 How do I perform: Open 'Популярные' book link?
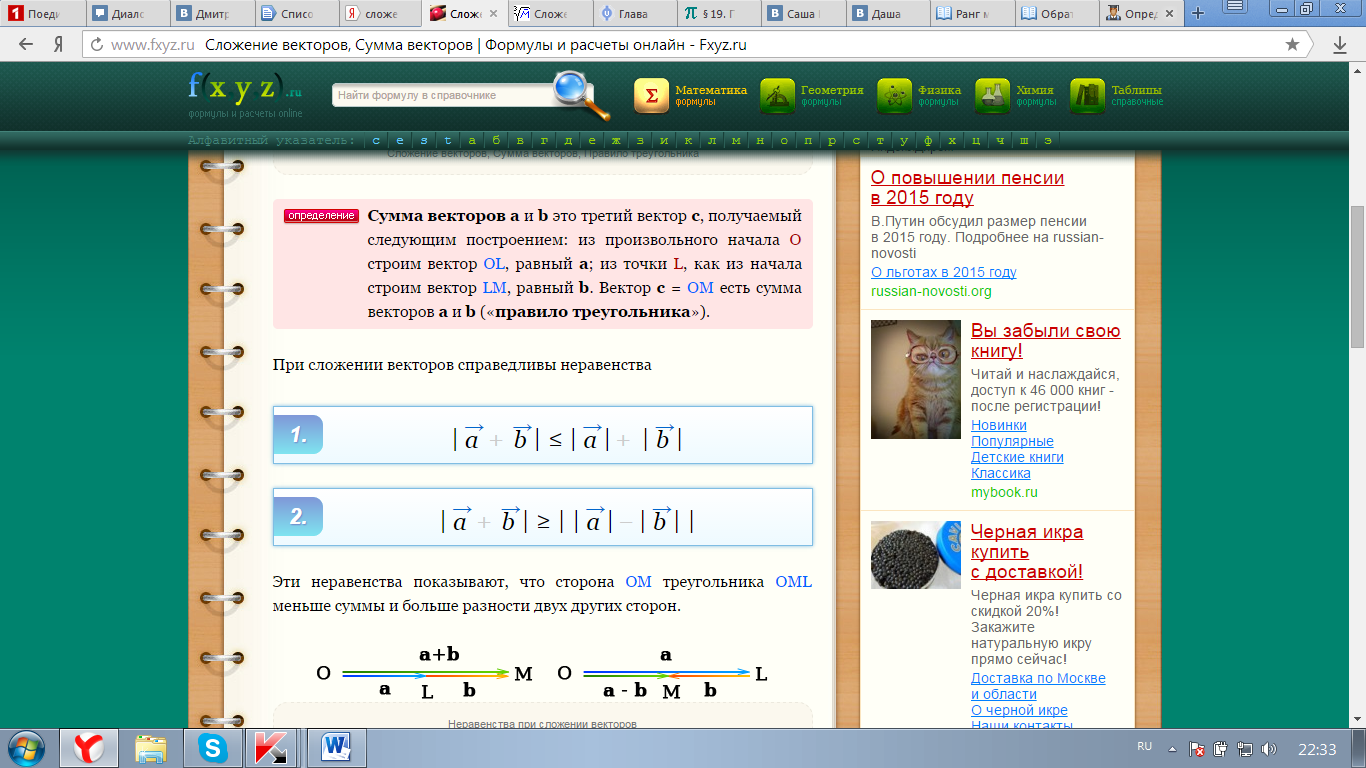pos(1012,441)
